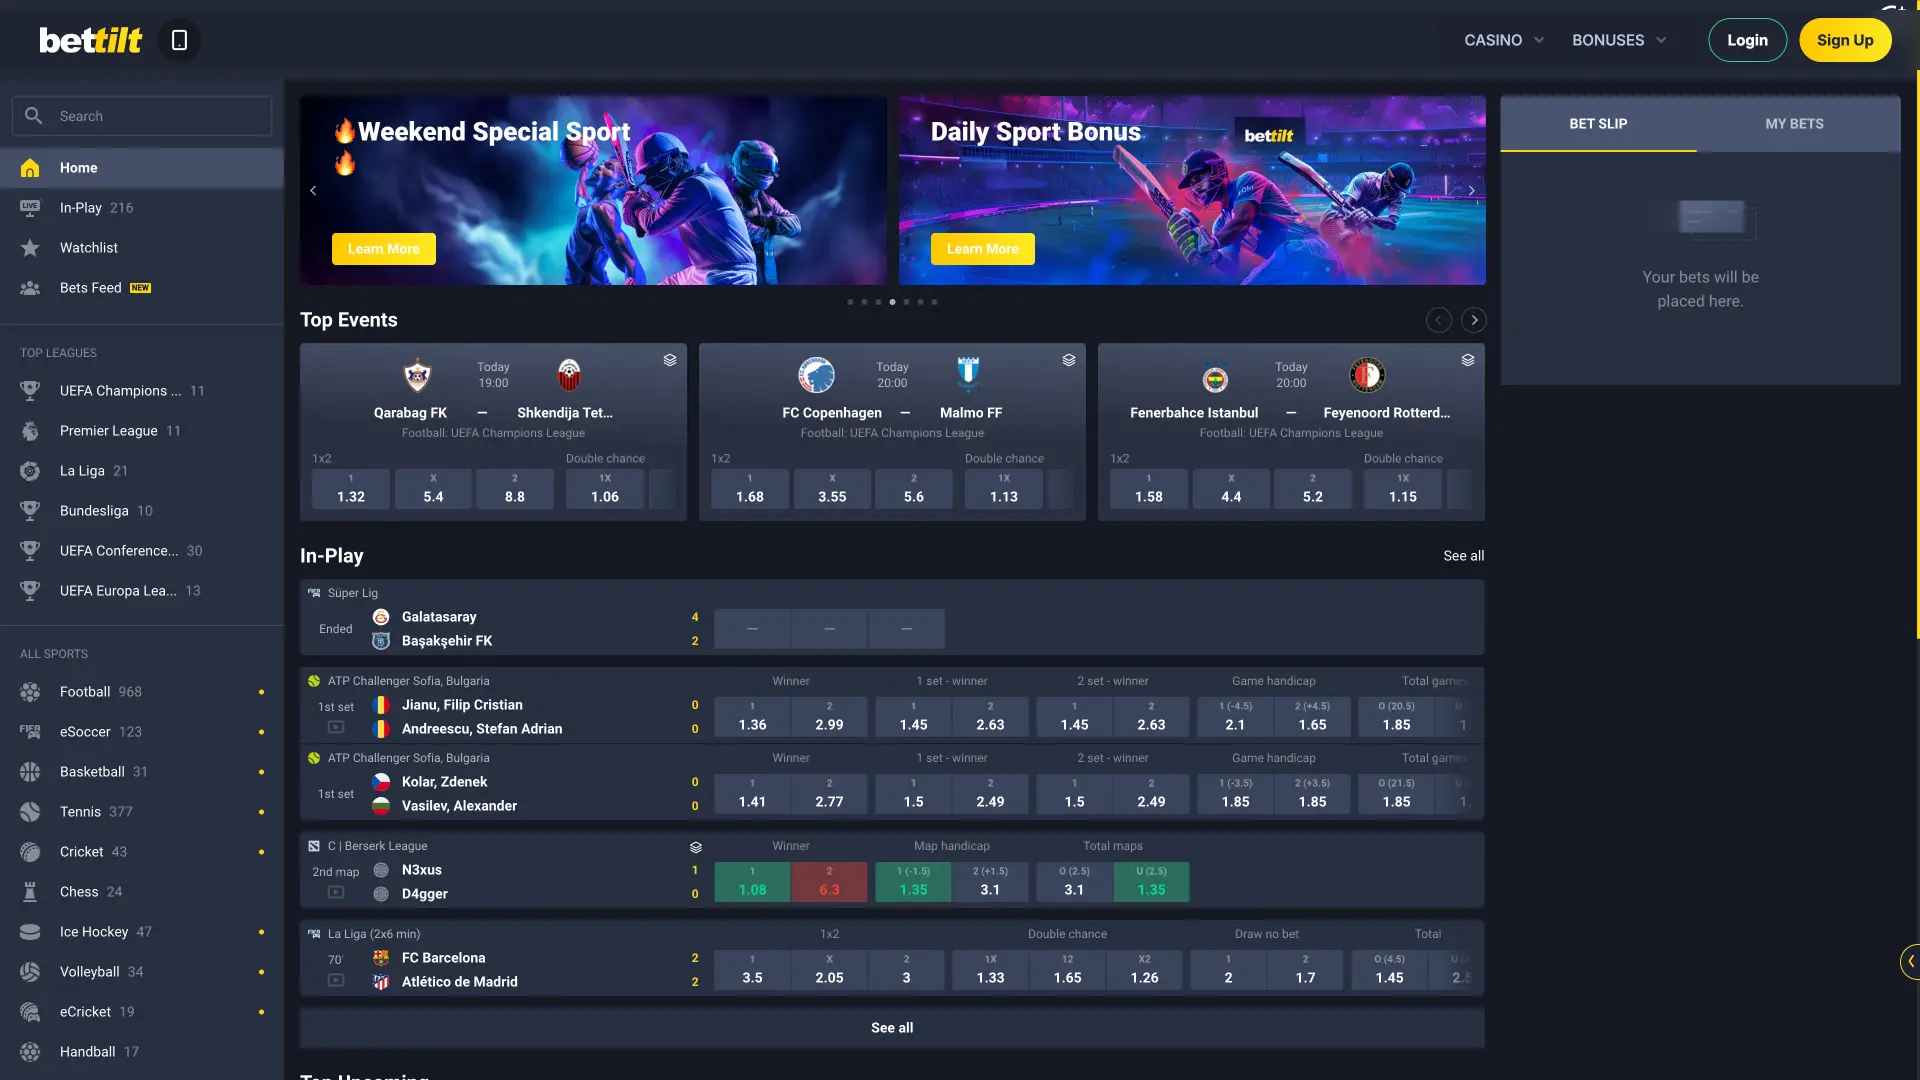Open markets icon on Qarabag FK card
The image size is (1920, 1080).
(x=670, y=360)
